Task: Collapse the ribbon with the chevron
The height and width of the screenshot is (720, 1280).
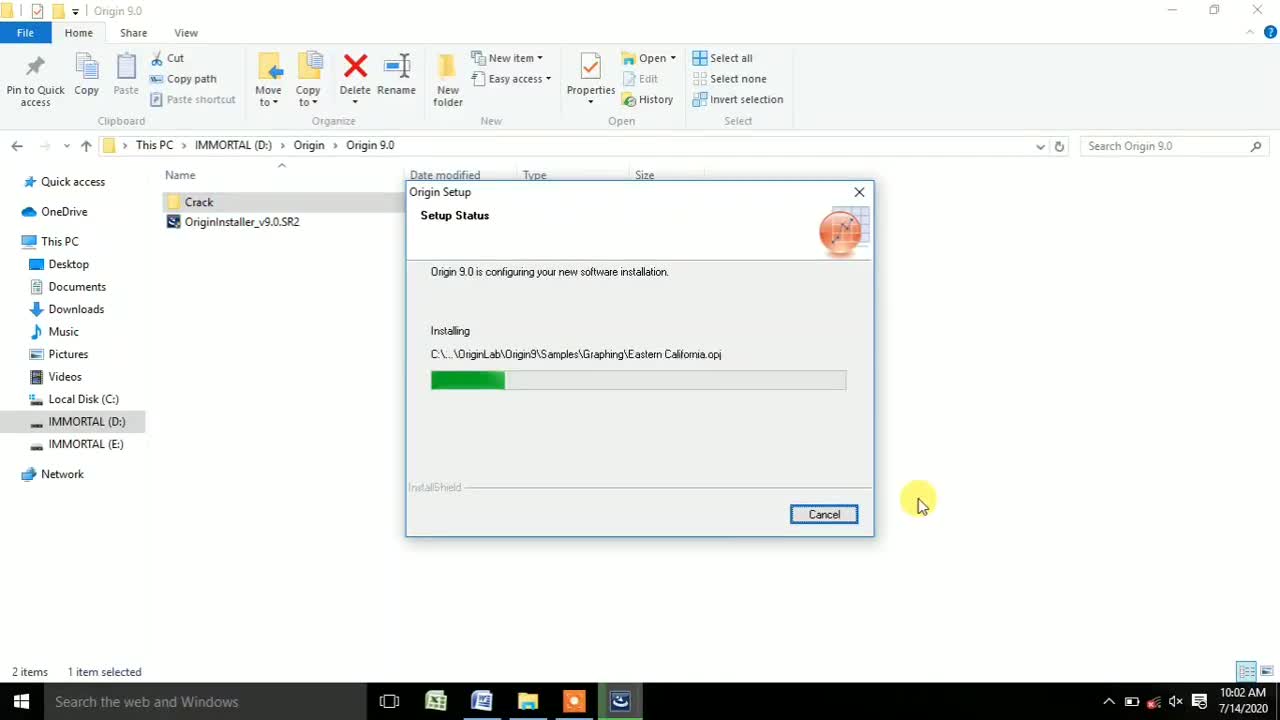Action: click(x=1251, y=33)
